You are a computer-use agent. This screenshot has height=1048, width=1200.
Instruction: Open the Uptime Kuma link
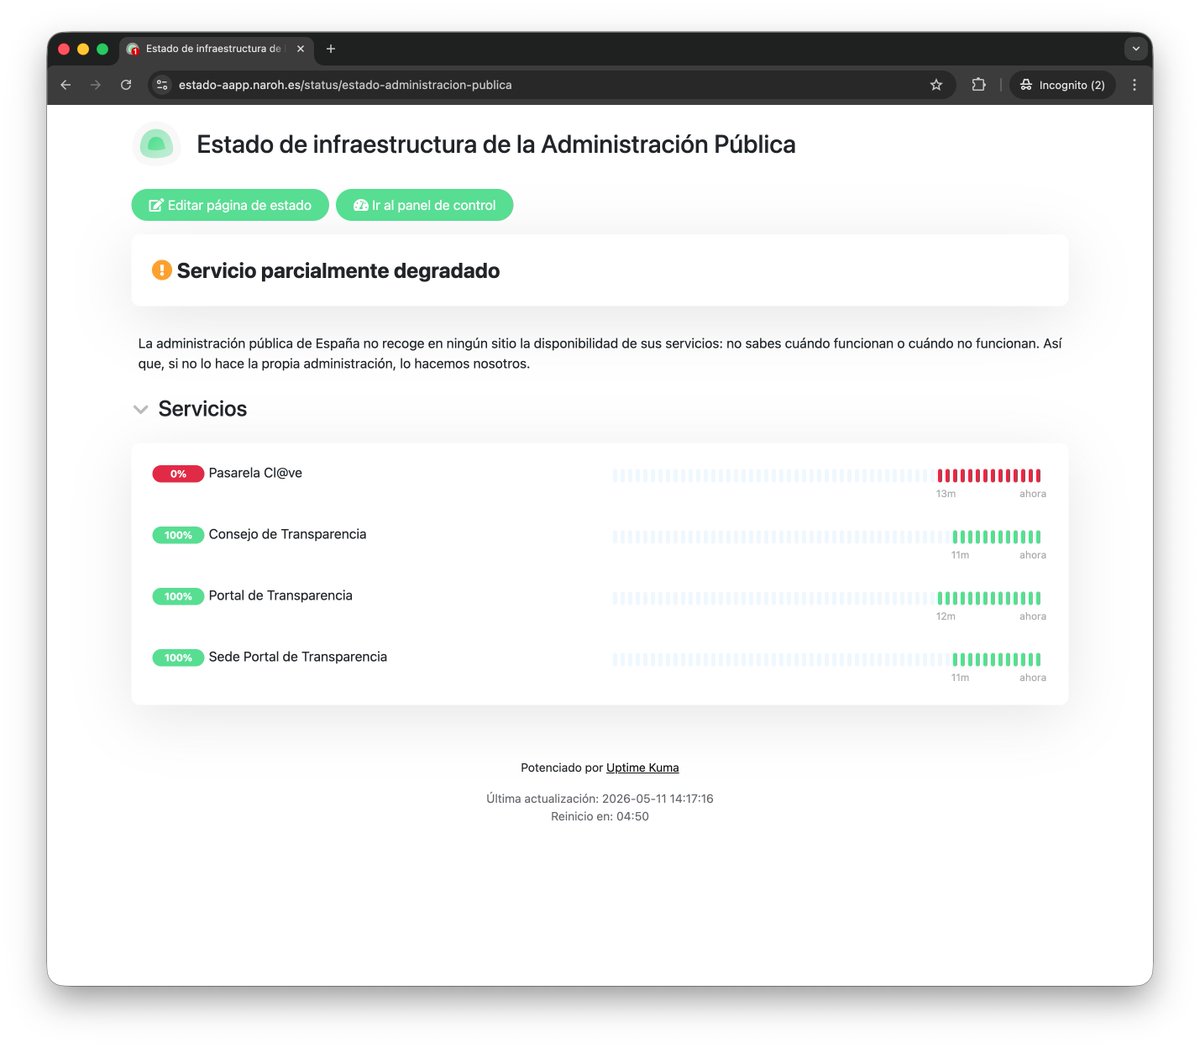(642, 768)
